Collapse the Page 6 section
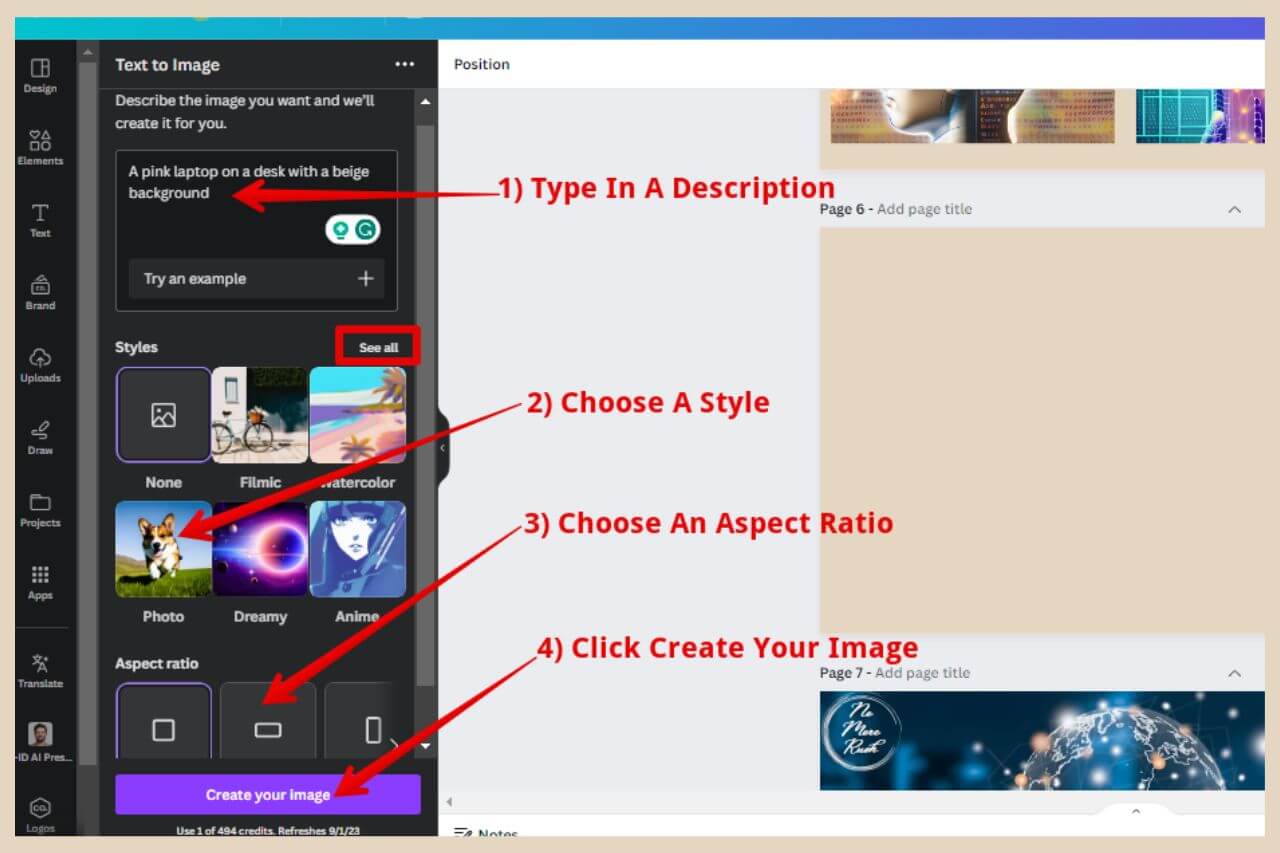1280x853 pixels. pyautogui.click(x=1235, y=209)
